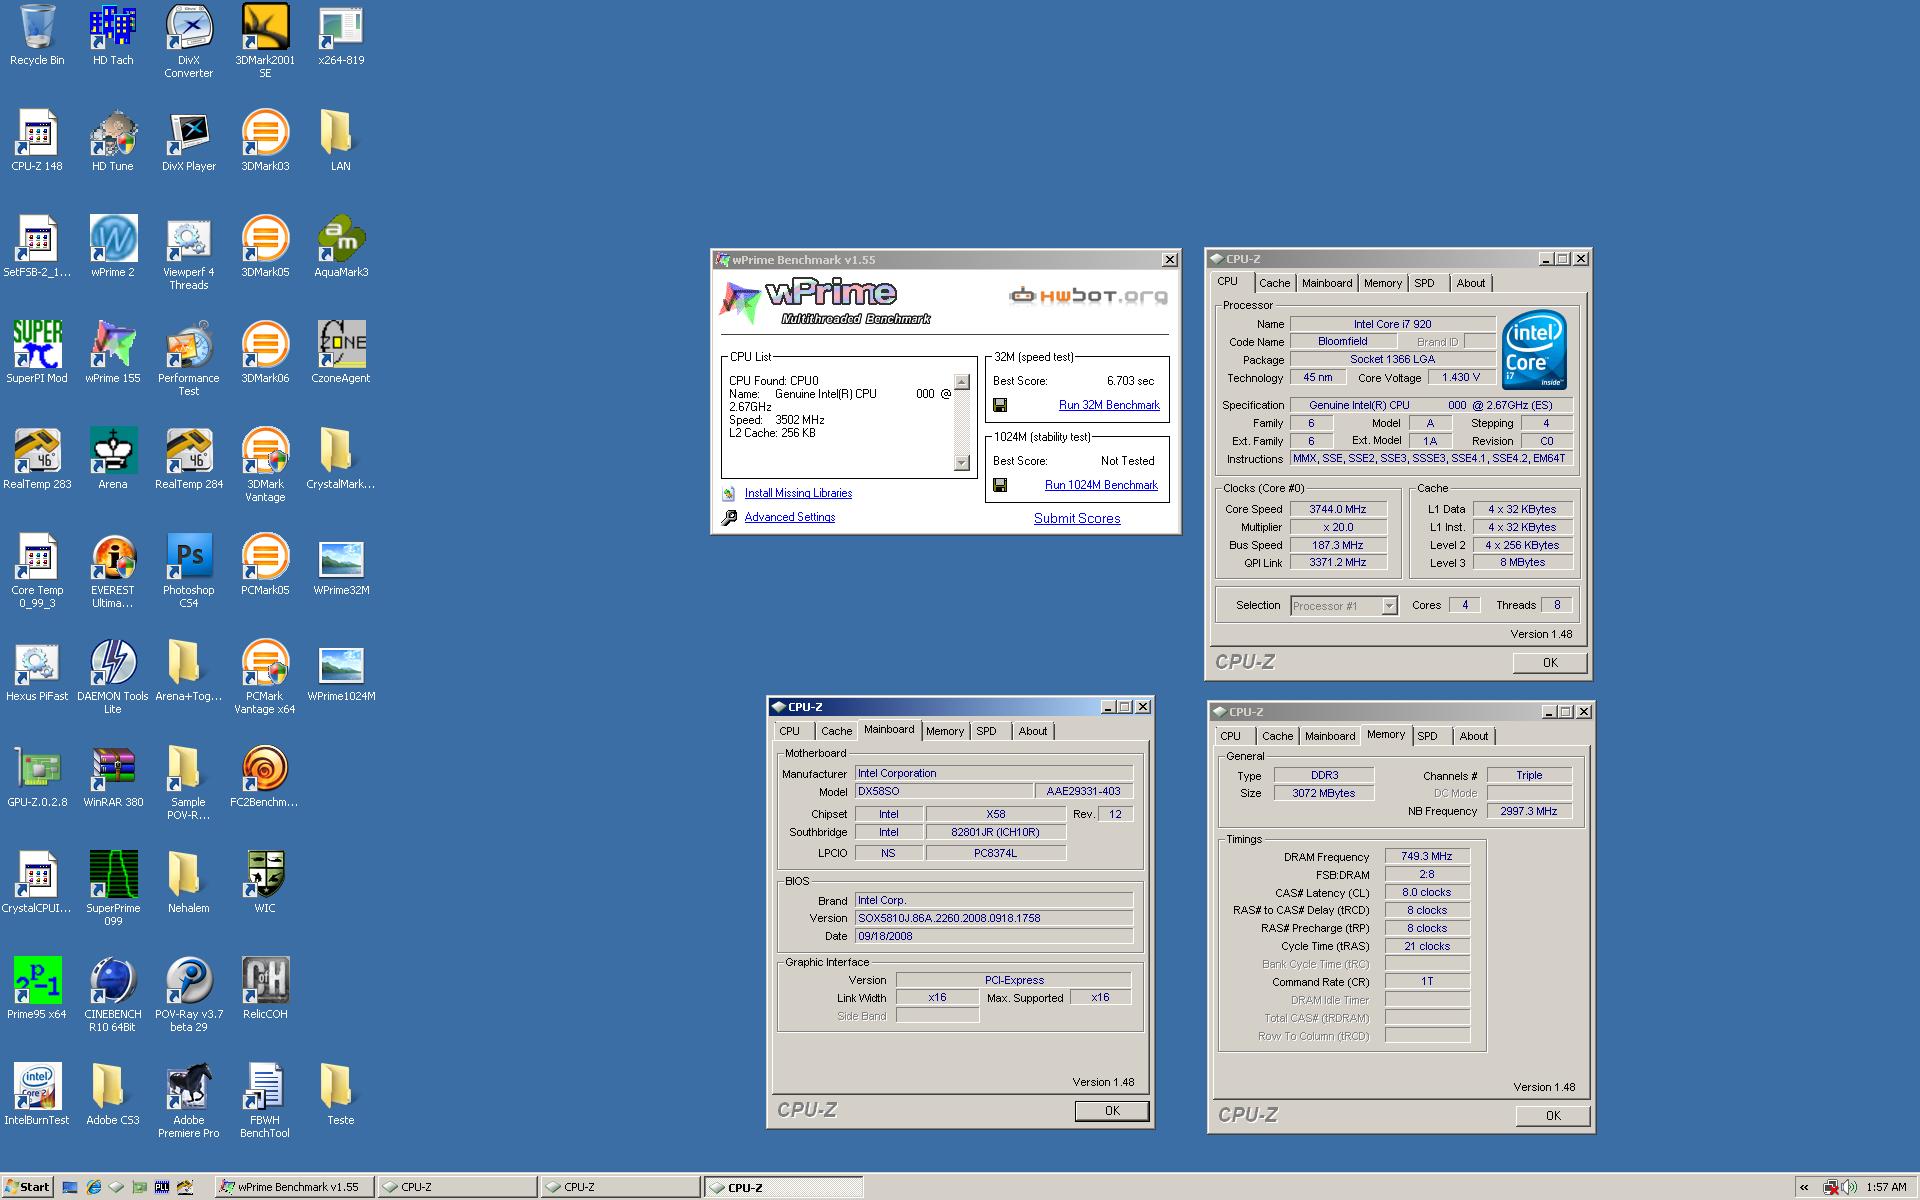Click Core Speed value 3744.0 MHz
This screenshot has width=1920, height=1200.
point(1338,509)
